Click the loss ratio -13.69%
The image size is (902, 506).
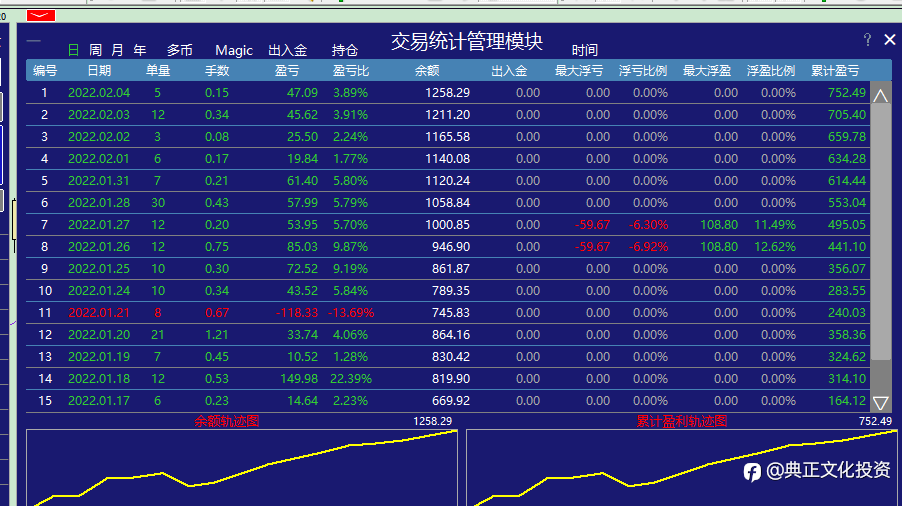[351, 313]
